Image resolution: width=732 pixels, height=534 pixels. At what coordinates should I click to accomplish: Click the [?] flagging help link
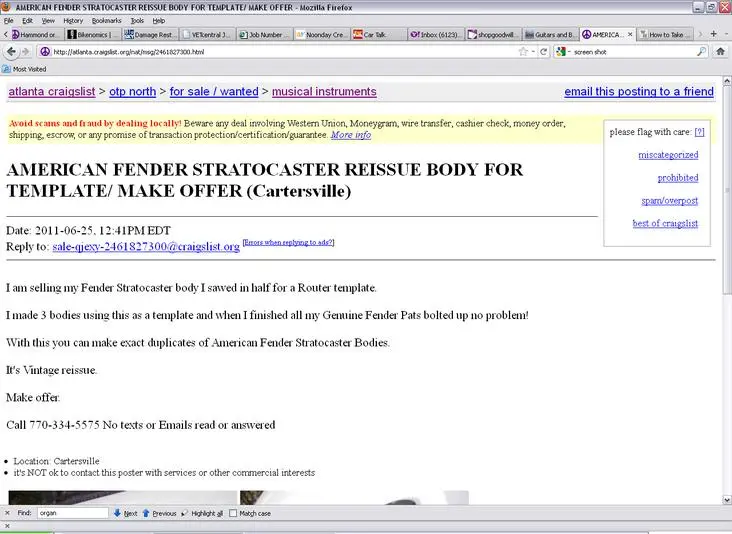point(699,132)
